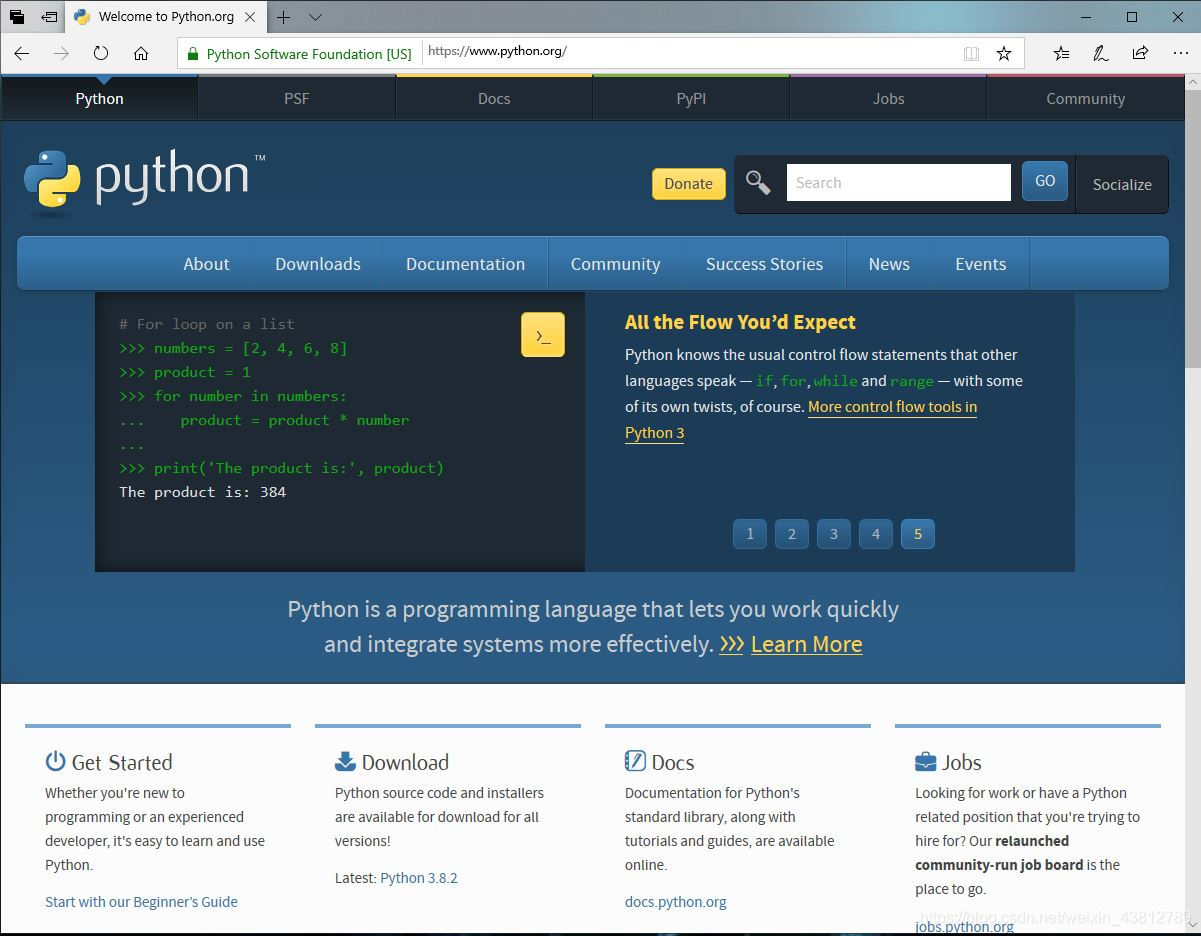The width and height of the screenshot is (1201, 936).
Task: Show tab previews chevron
Action: click(x=315, y=17)
